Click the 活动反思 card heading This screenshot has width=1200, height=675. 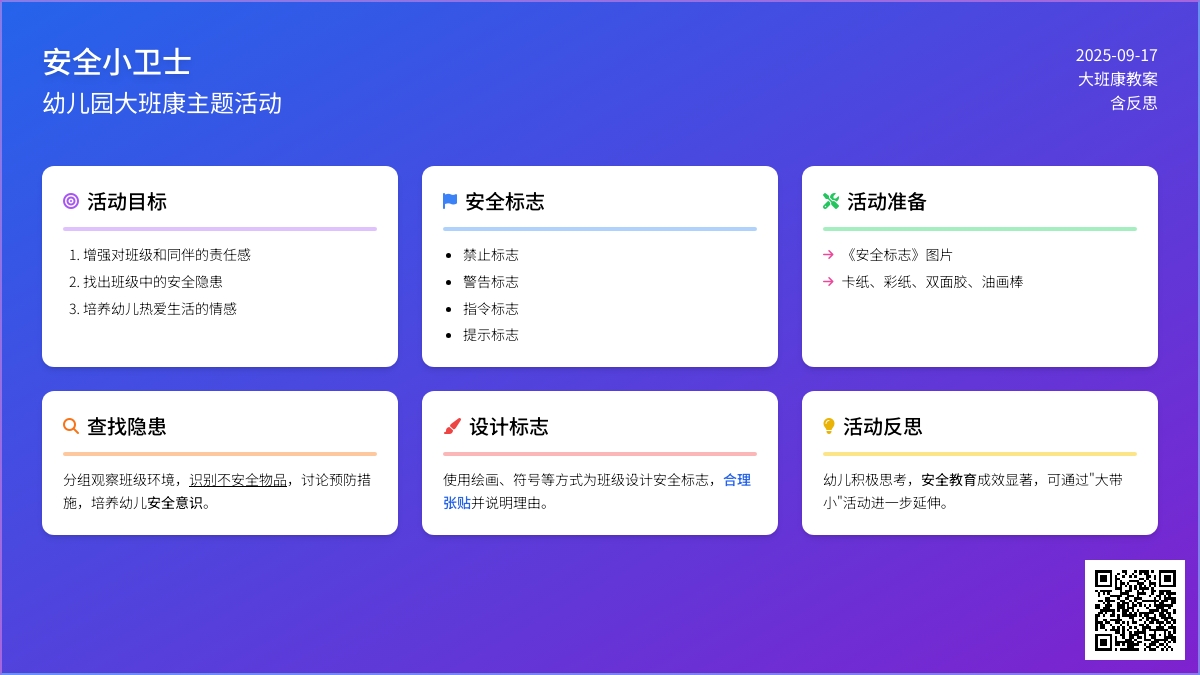(882, 427)
